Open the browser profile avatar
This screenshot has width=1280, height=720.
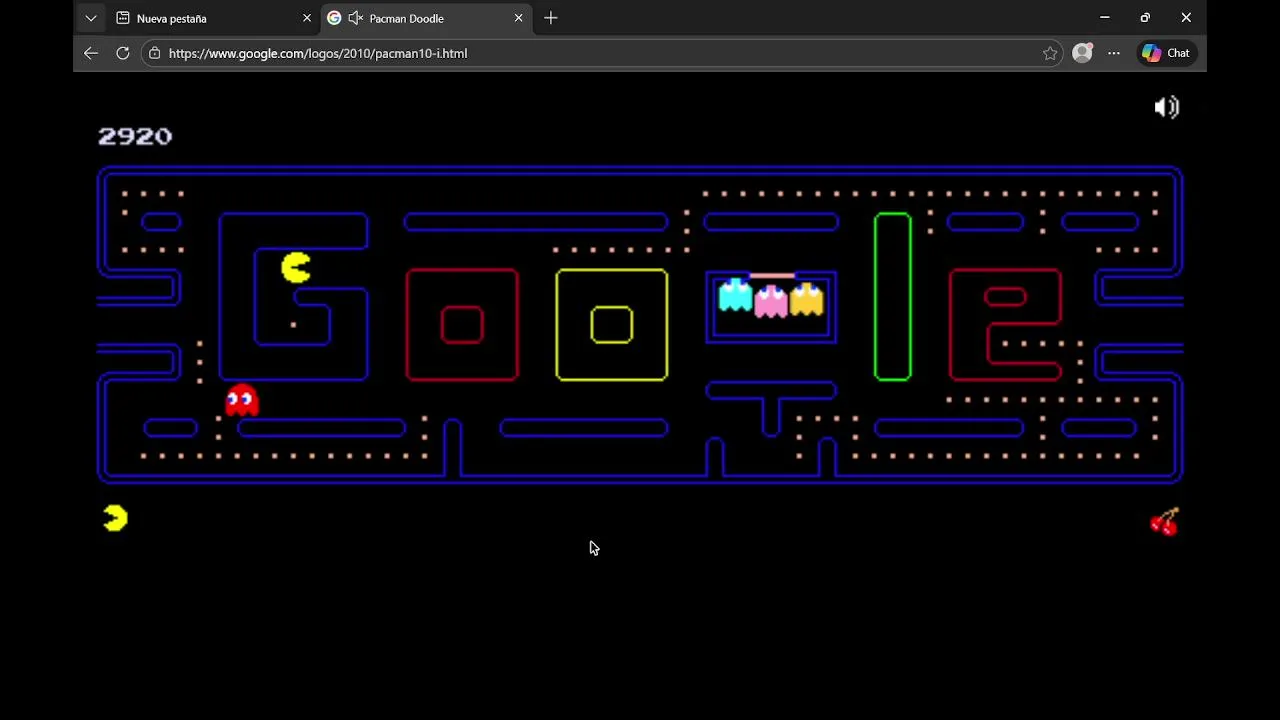click(1082, 53)
